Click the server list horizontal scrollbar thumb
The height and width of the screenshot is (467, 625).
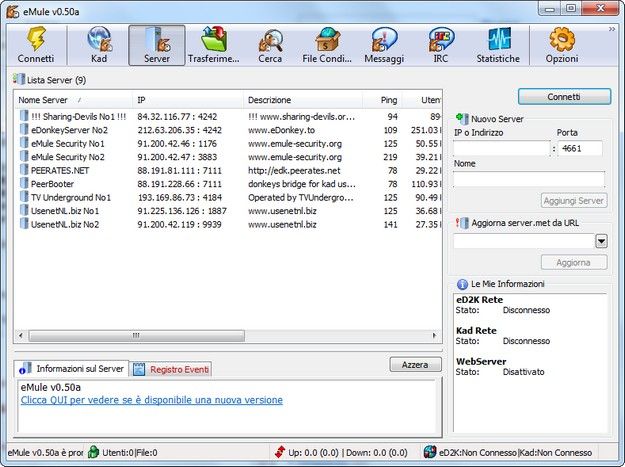point(136,336)
